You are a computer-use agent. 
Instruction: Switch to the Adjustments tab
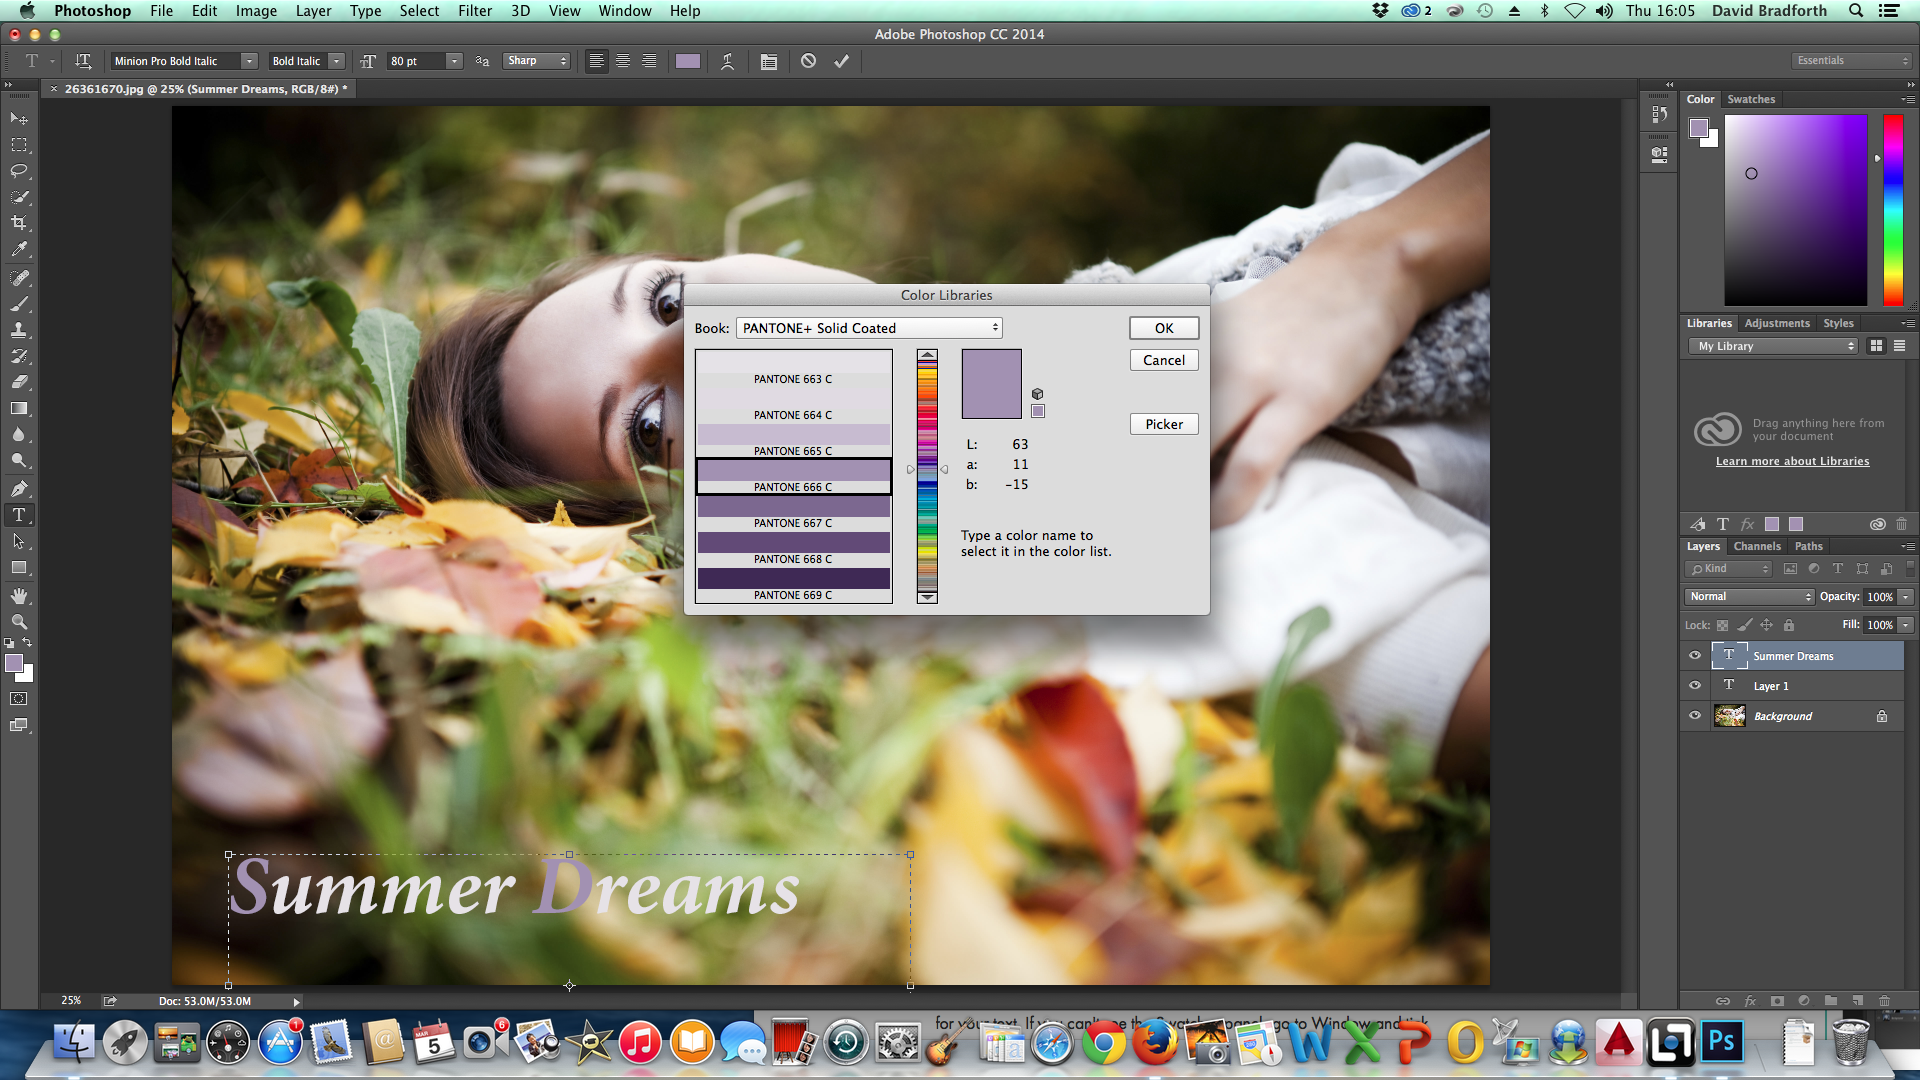[1777, 323]
